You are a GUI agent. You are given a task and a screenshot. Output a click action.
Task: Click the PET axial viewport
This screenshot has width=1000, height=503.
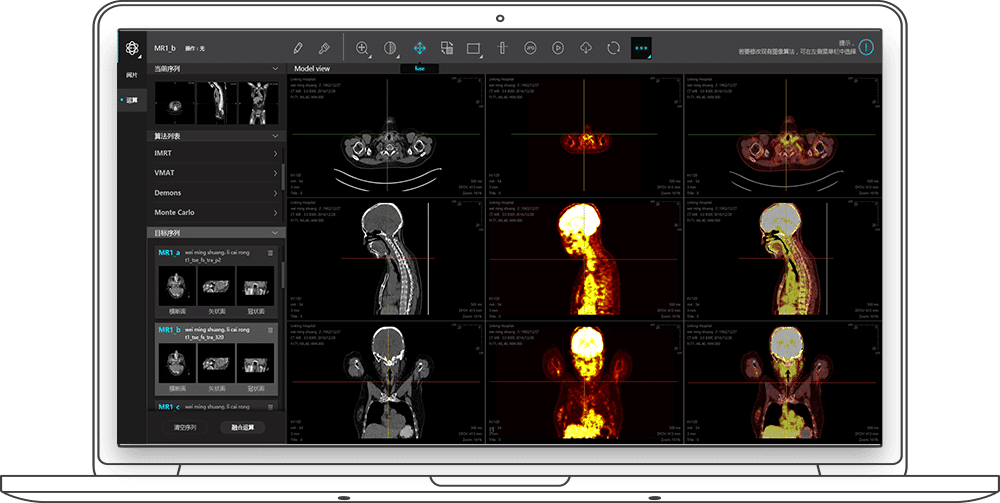(584, 135)
